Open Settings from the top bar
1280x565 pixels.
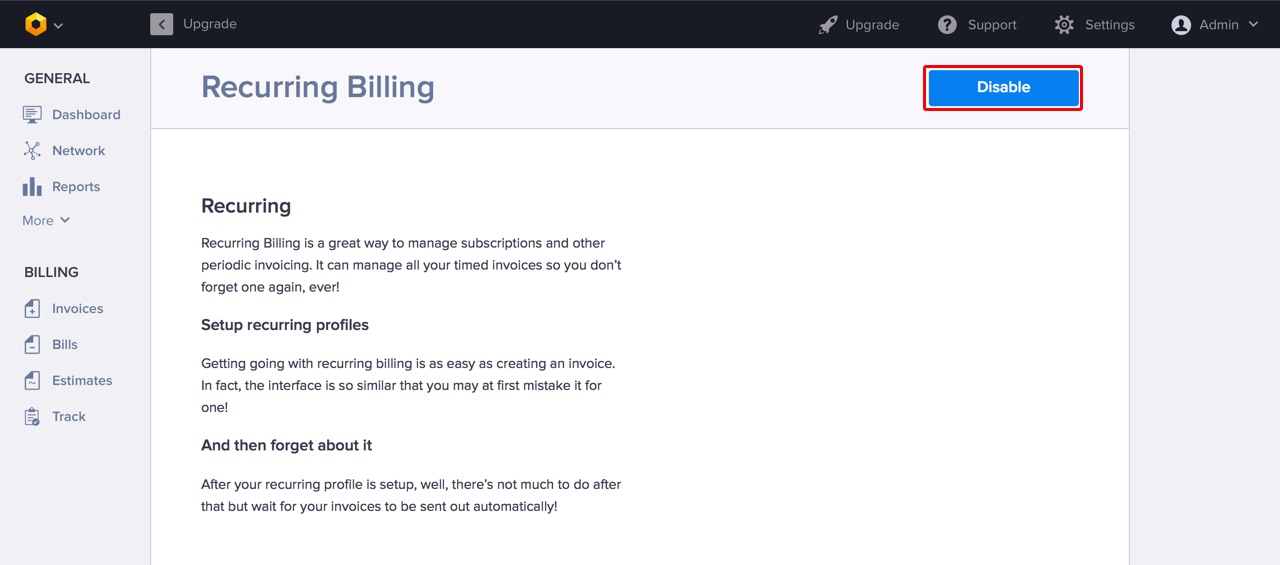click(1110, 25)
